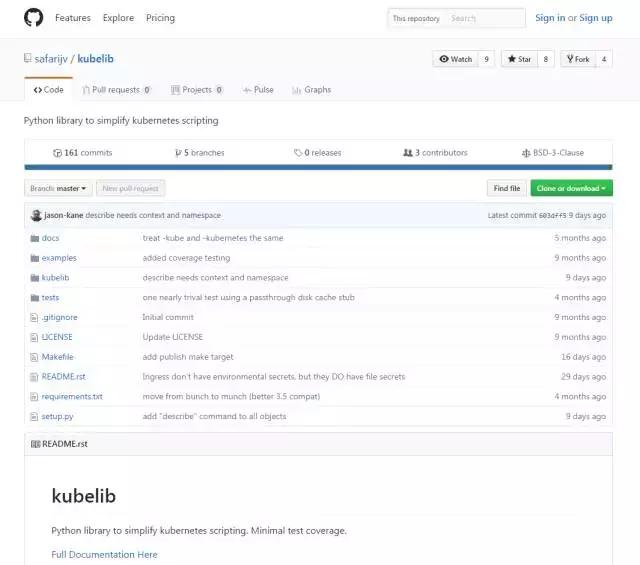The height and width of the screenshot is (565, 640).
Task: Click the New pull request button
Action: tap(131, 188)
